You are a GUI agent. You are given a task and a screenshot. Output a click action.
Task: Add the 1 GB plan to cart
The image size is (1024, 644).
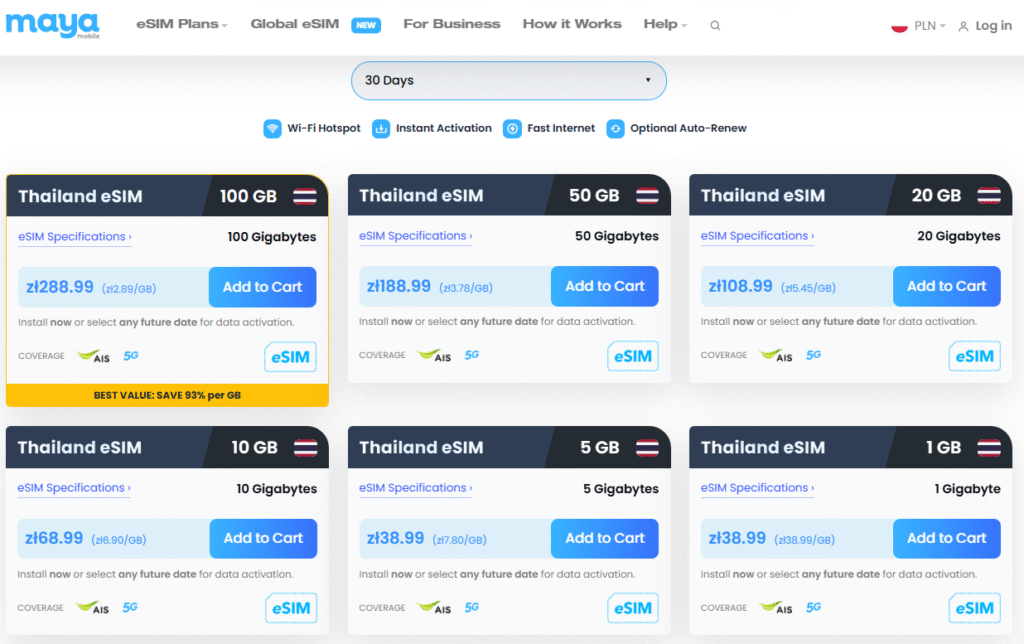click(x=946, y=539)
